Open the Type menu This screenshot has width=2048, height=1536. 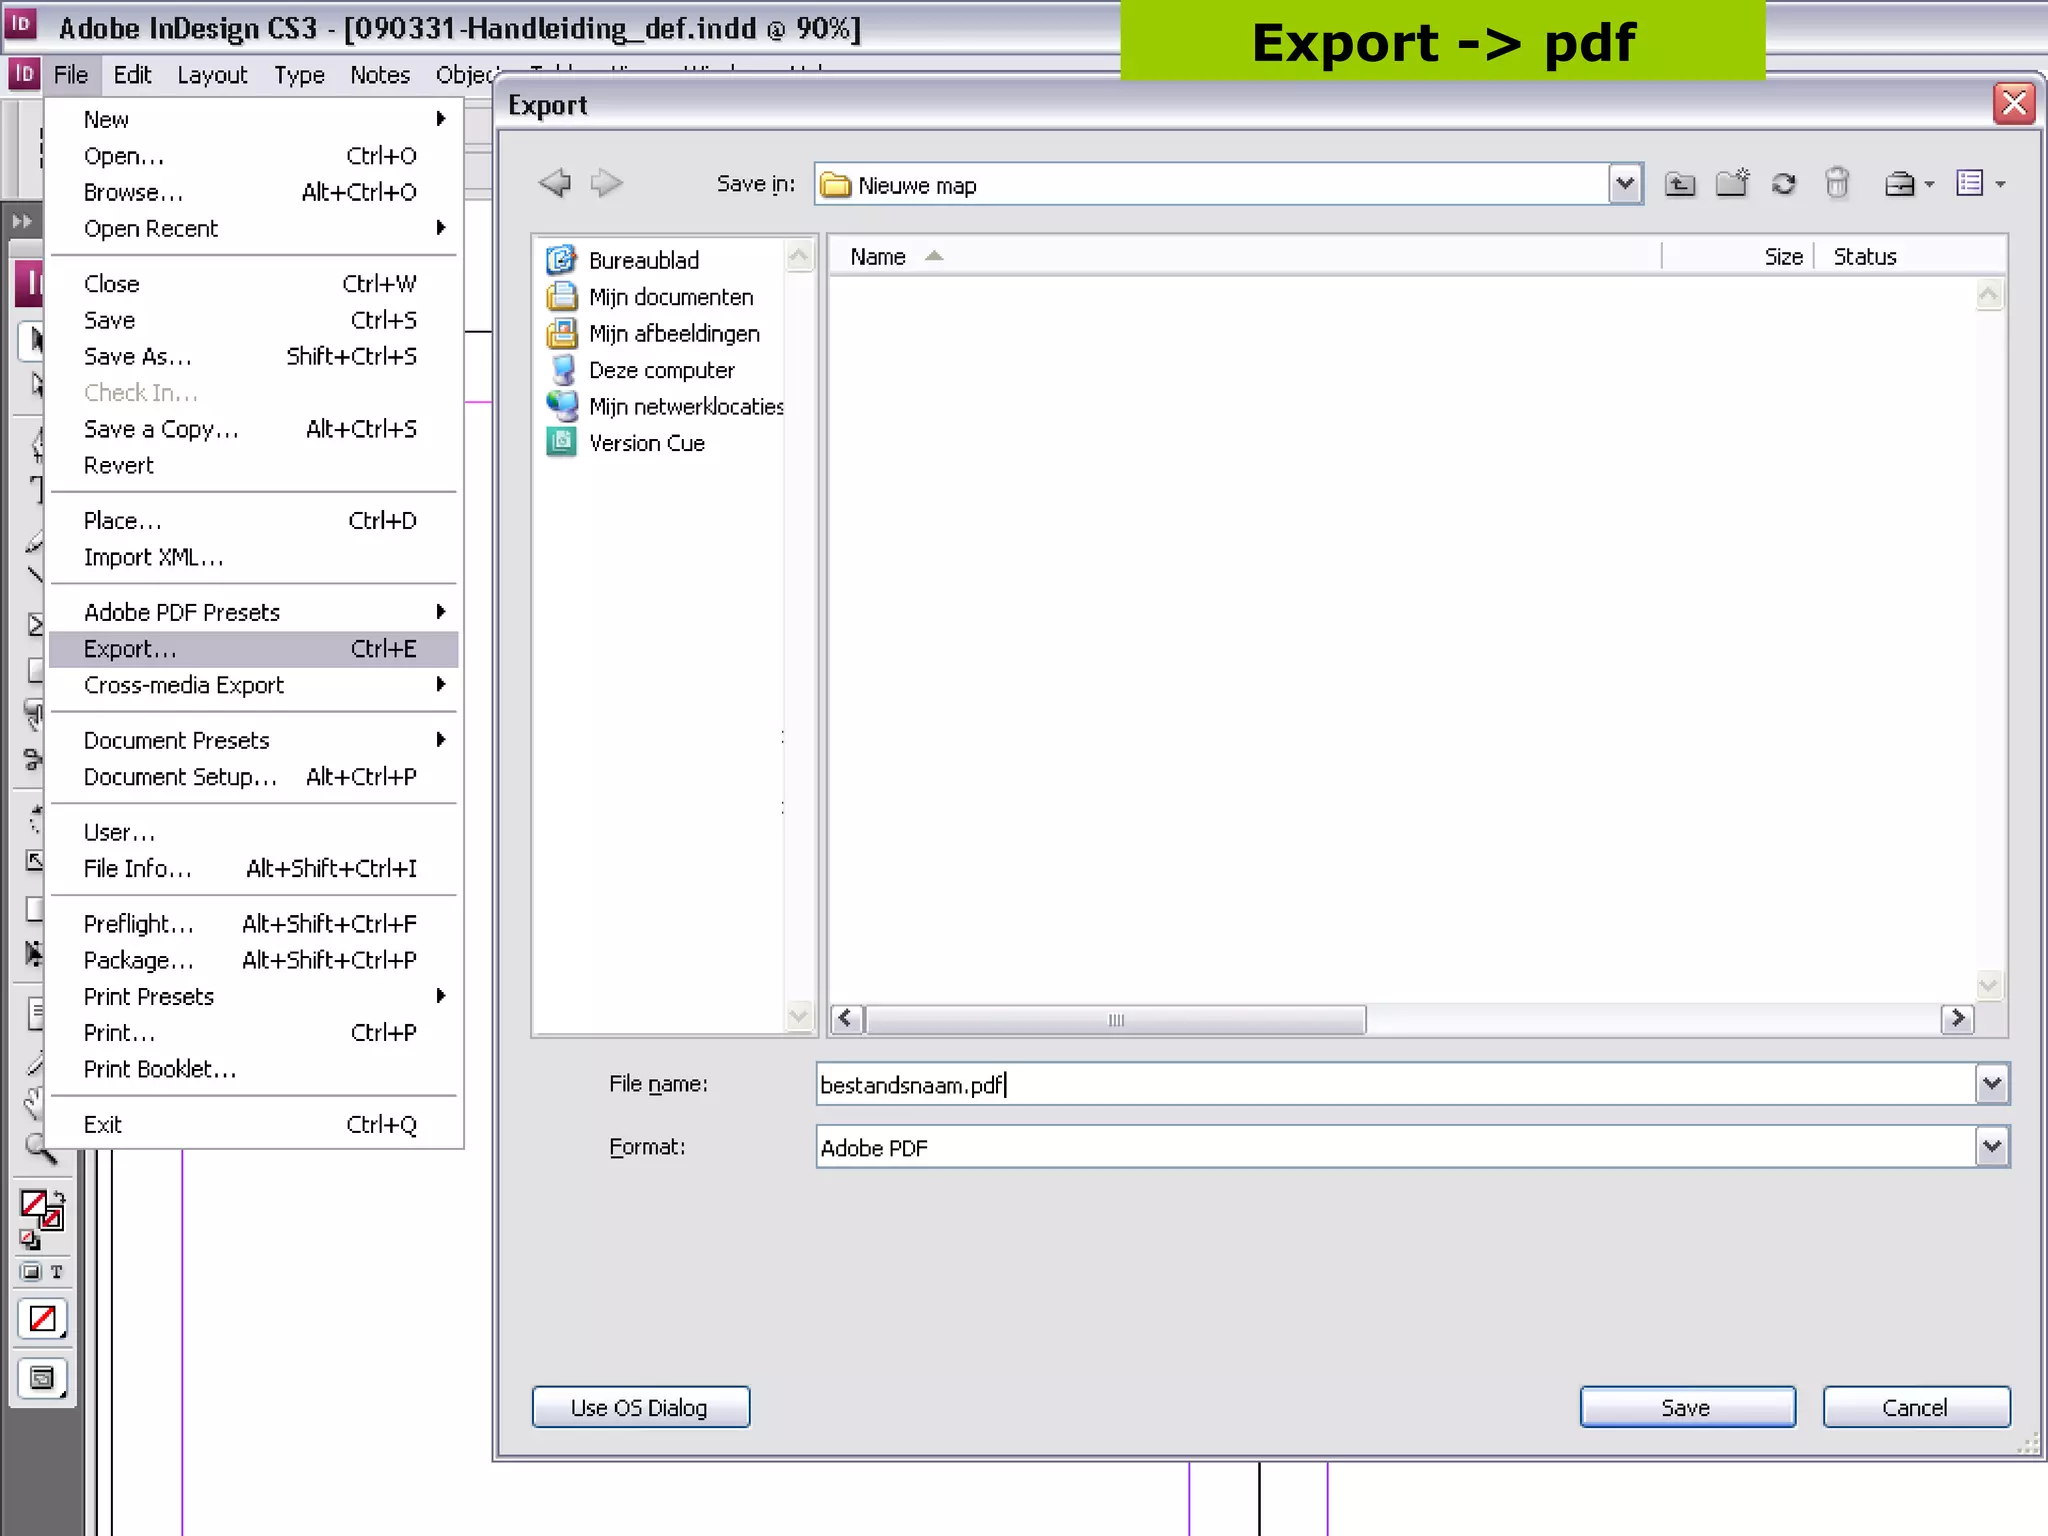coord(299,75)
